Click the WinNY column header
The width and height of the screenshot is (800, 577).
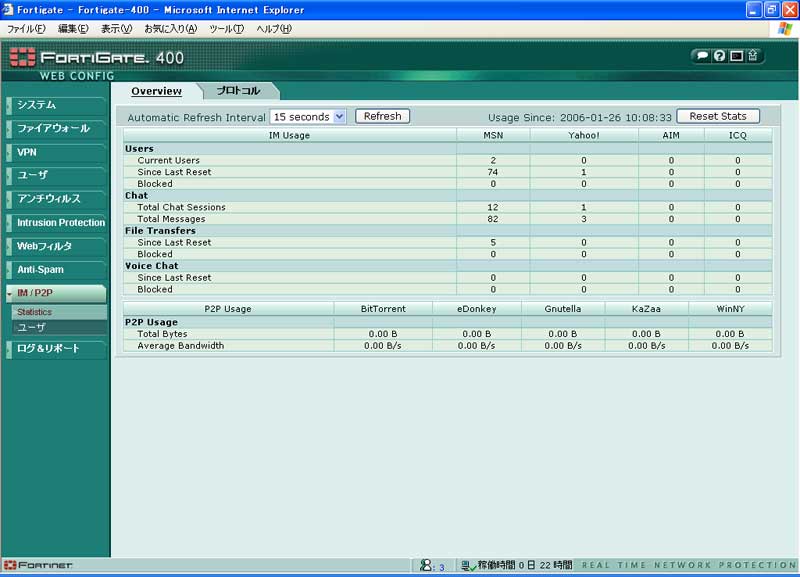(730, 309)
